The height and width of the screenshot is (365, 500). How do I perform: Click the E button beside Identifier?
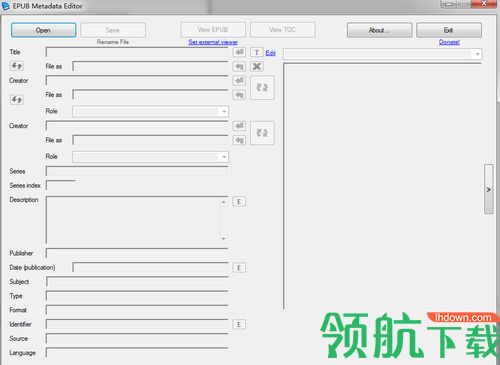[239, 324]
